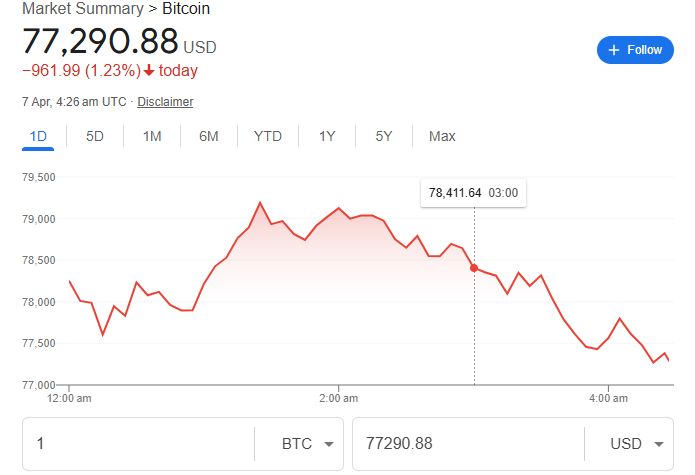695x475 pixels.
Task: Switch to the 5D chart tab
Action: pos(95,136)
